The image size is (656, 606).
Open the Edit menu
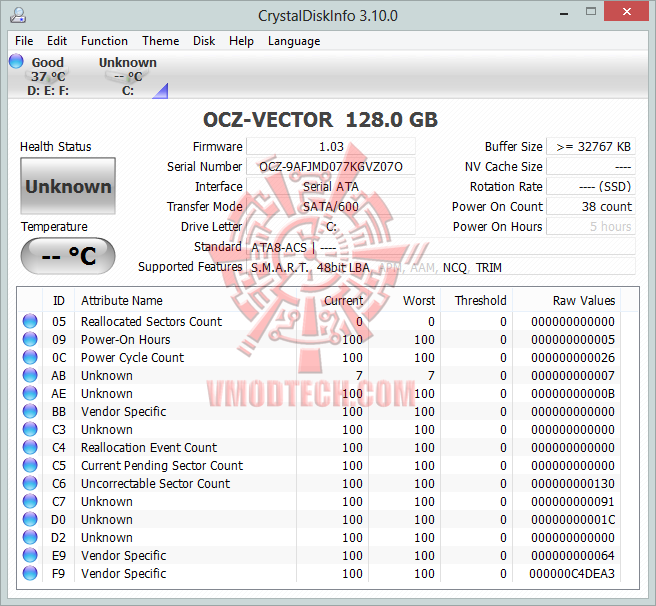point(57,41)
